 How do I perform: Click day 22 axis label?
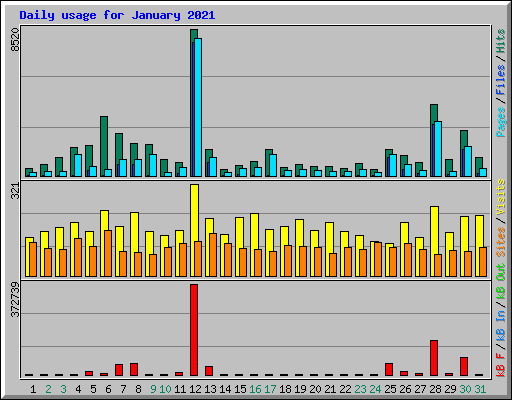point(345,389)
